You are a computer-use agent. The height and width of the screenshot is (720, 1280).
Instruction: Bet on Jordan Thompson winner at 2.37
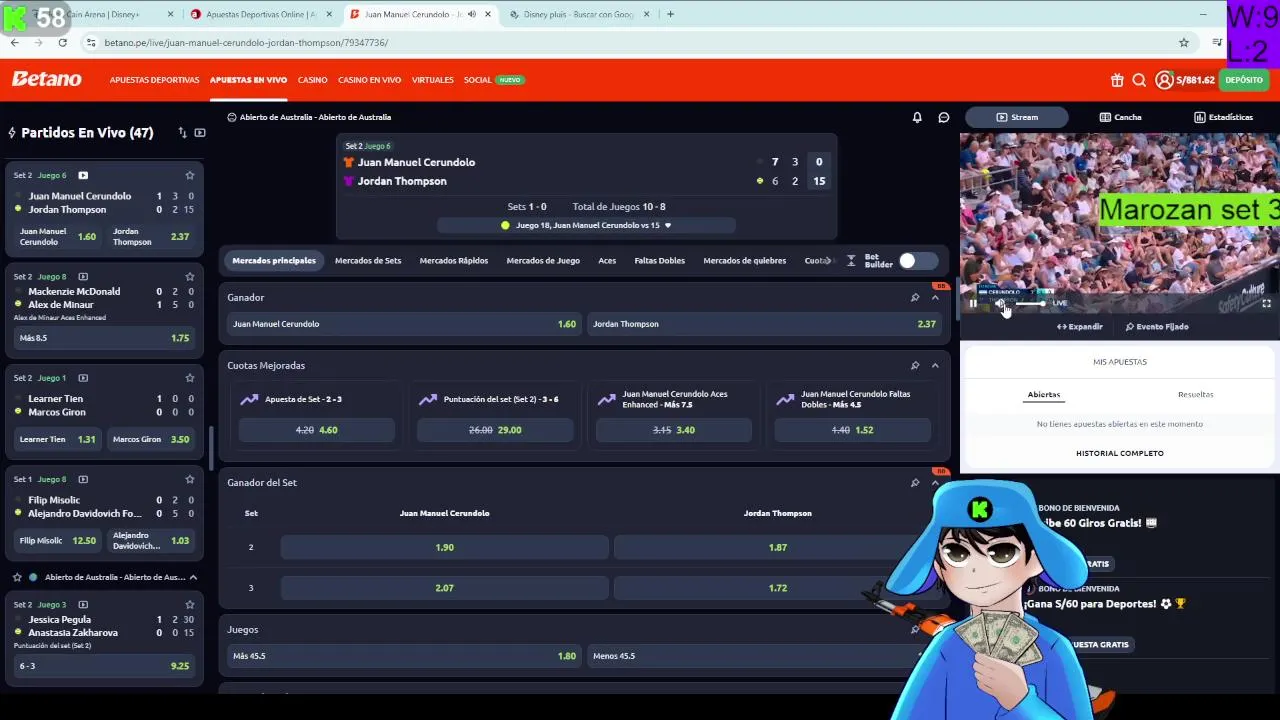click(x=764, y=324)
